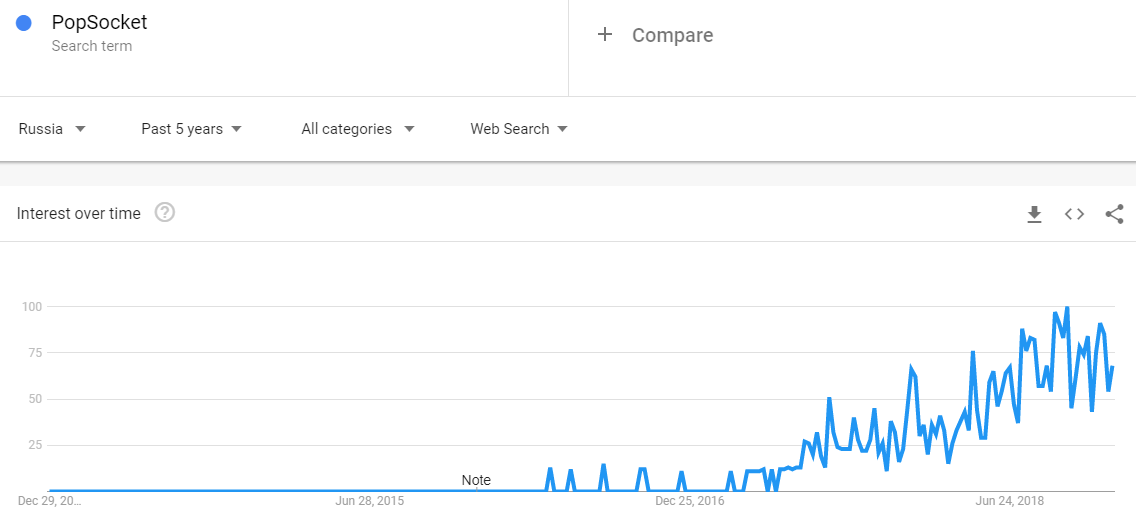1136x516 pixels.
Task: Click the Jun 24, 2018 axis label
Action: tap(1010, 501)
